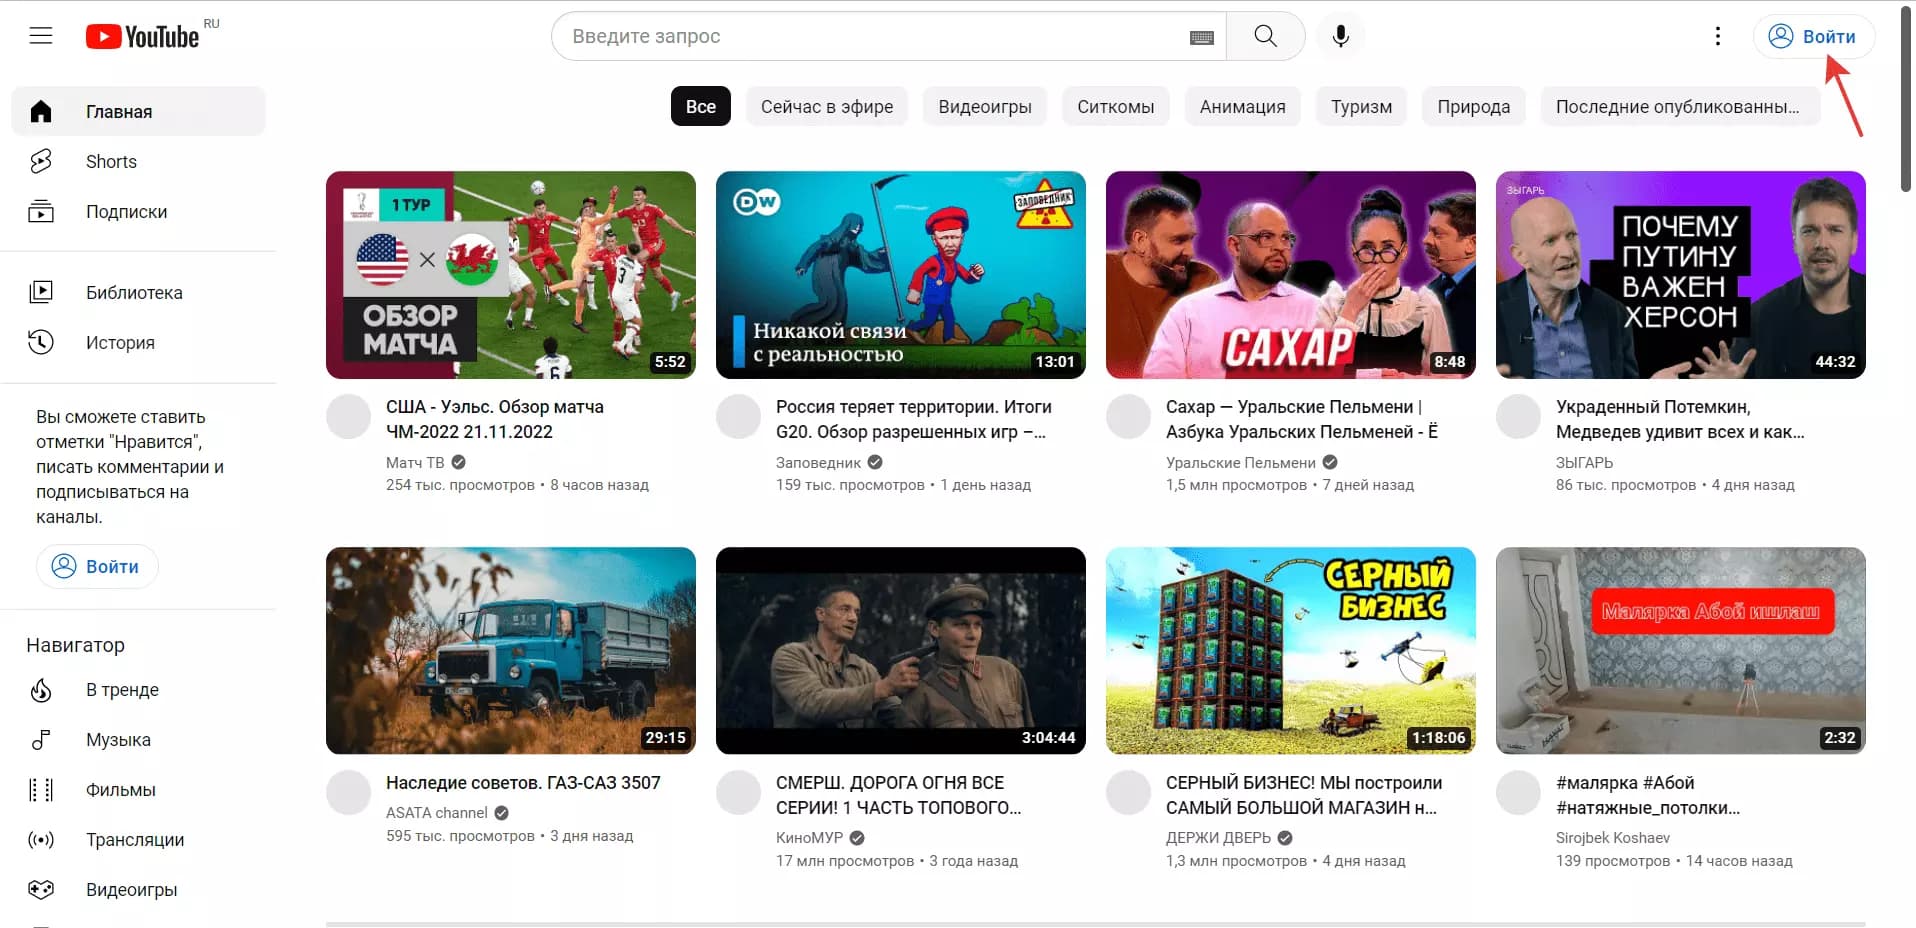Select the Видеоигры filter chip

(x=985, y=106)
